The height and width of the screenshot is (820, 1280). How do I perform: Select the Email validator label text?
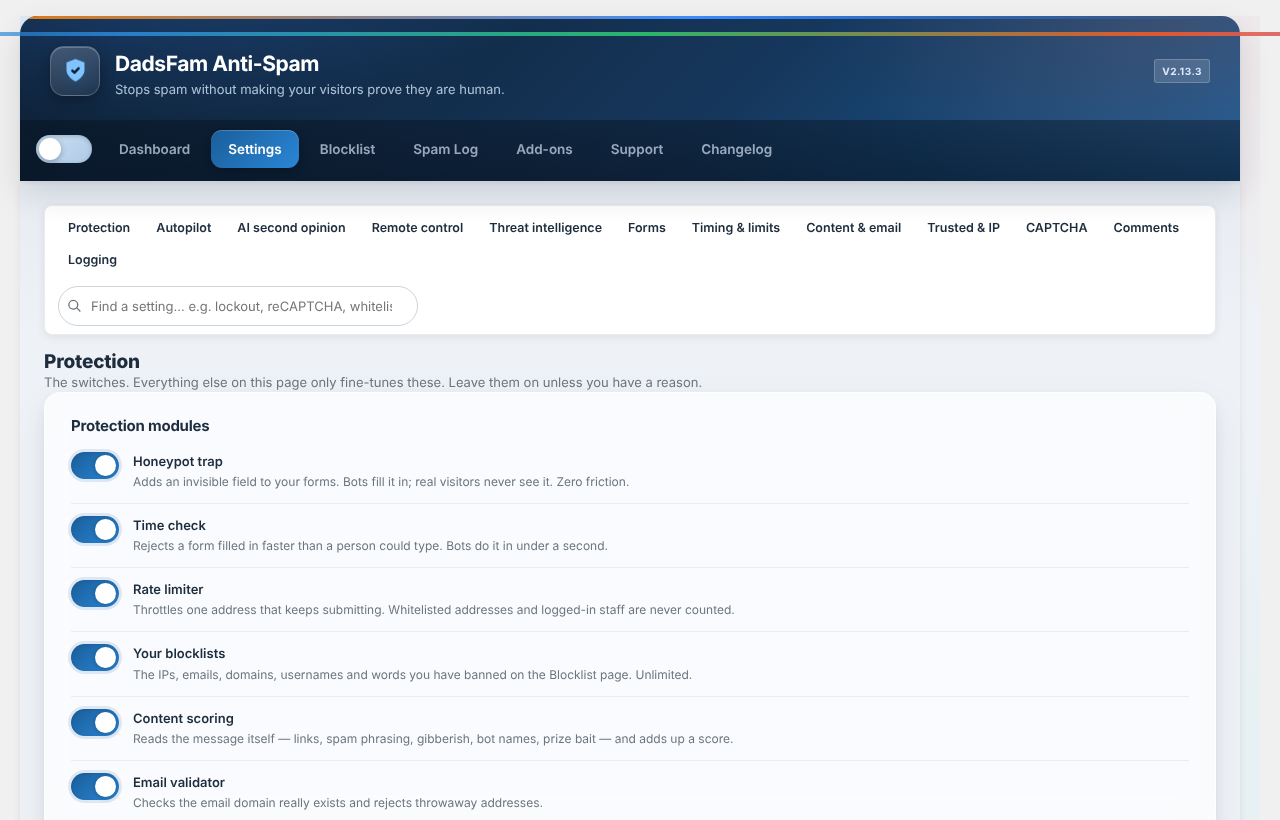(179, 782)
